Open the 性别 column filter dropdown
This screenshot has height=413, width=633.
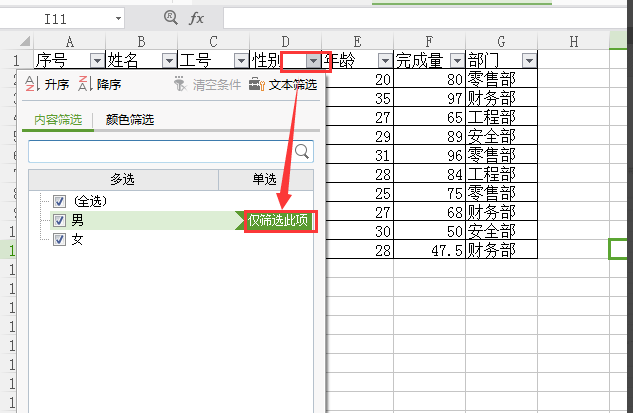[x=314, y=61]
